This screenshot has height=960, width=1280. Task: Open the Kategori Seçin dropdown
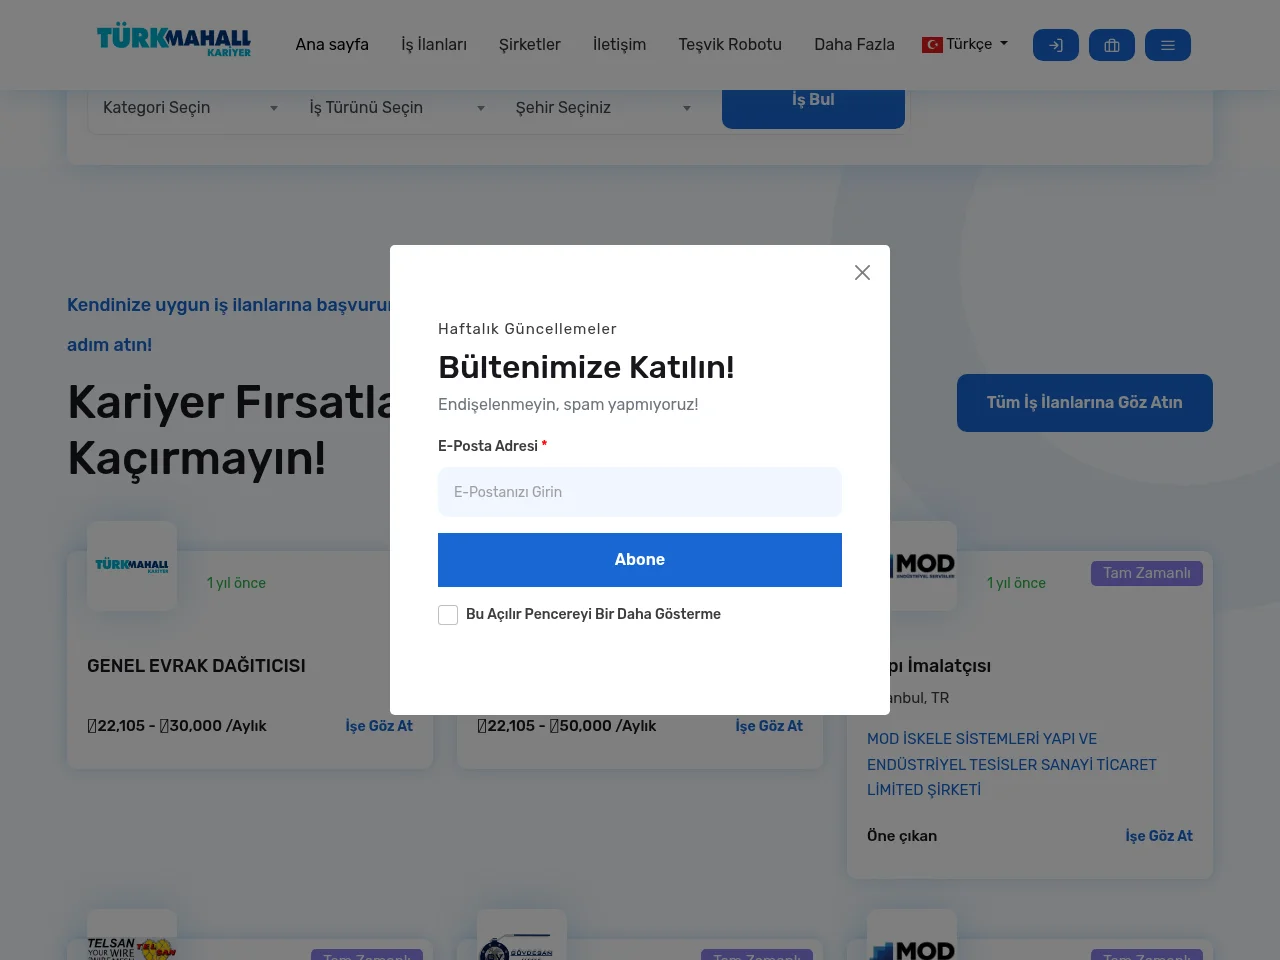[190, 108]
